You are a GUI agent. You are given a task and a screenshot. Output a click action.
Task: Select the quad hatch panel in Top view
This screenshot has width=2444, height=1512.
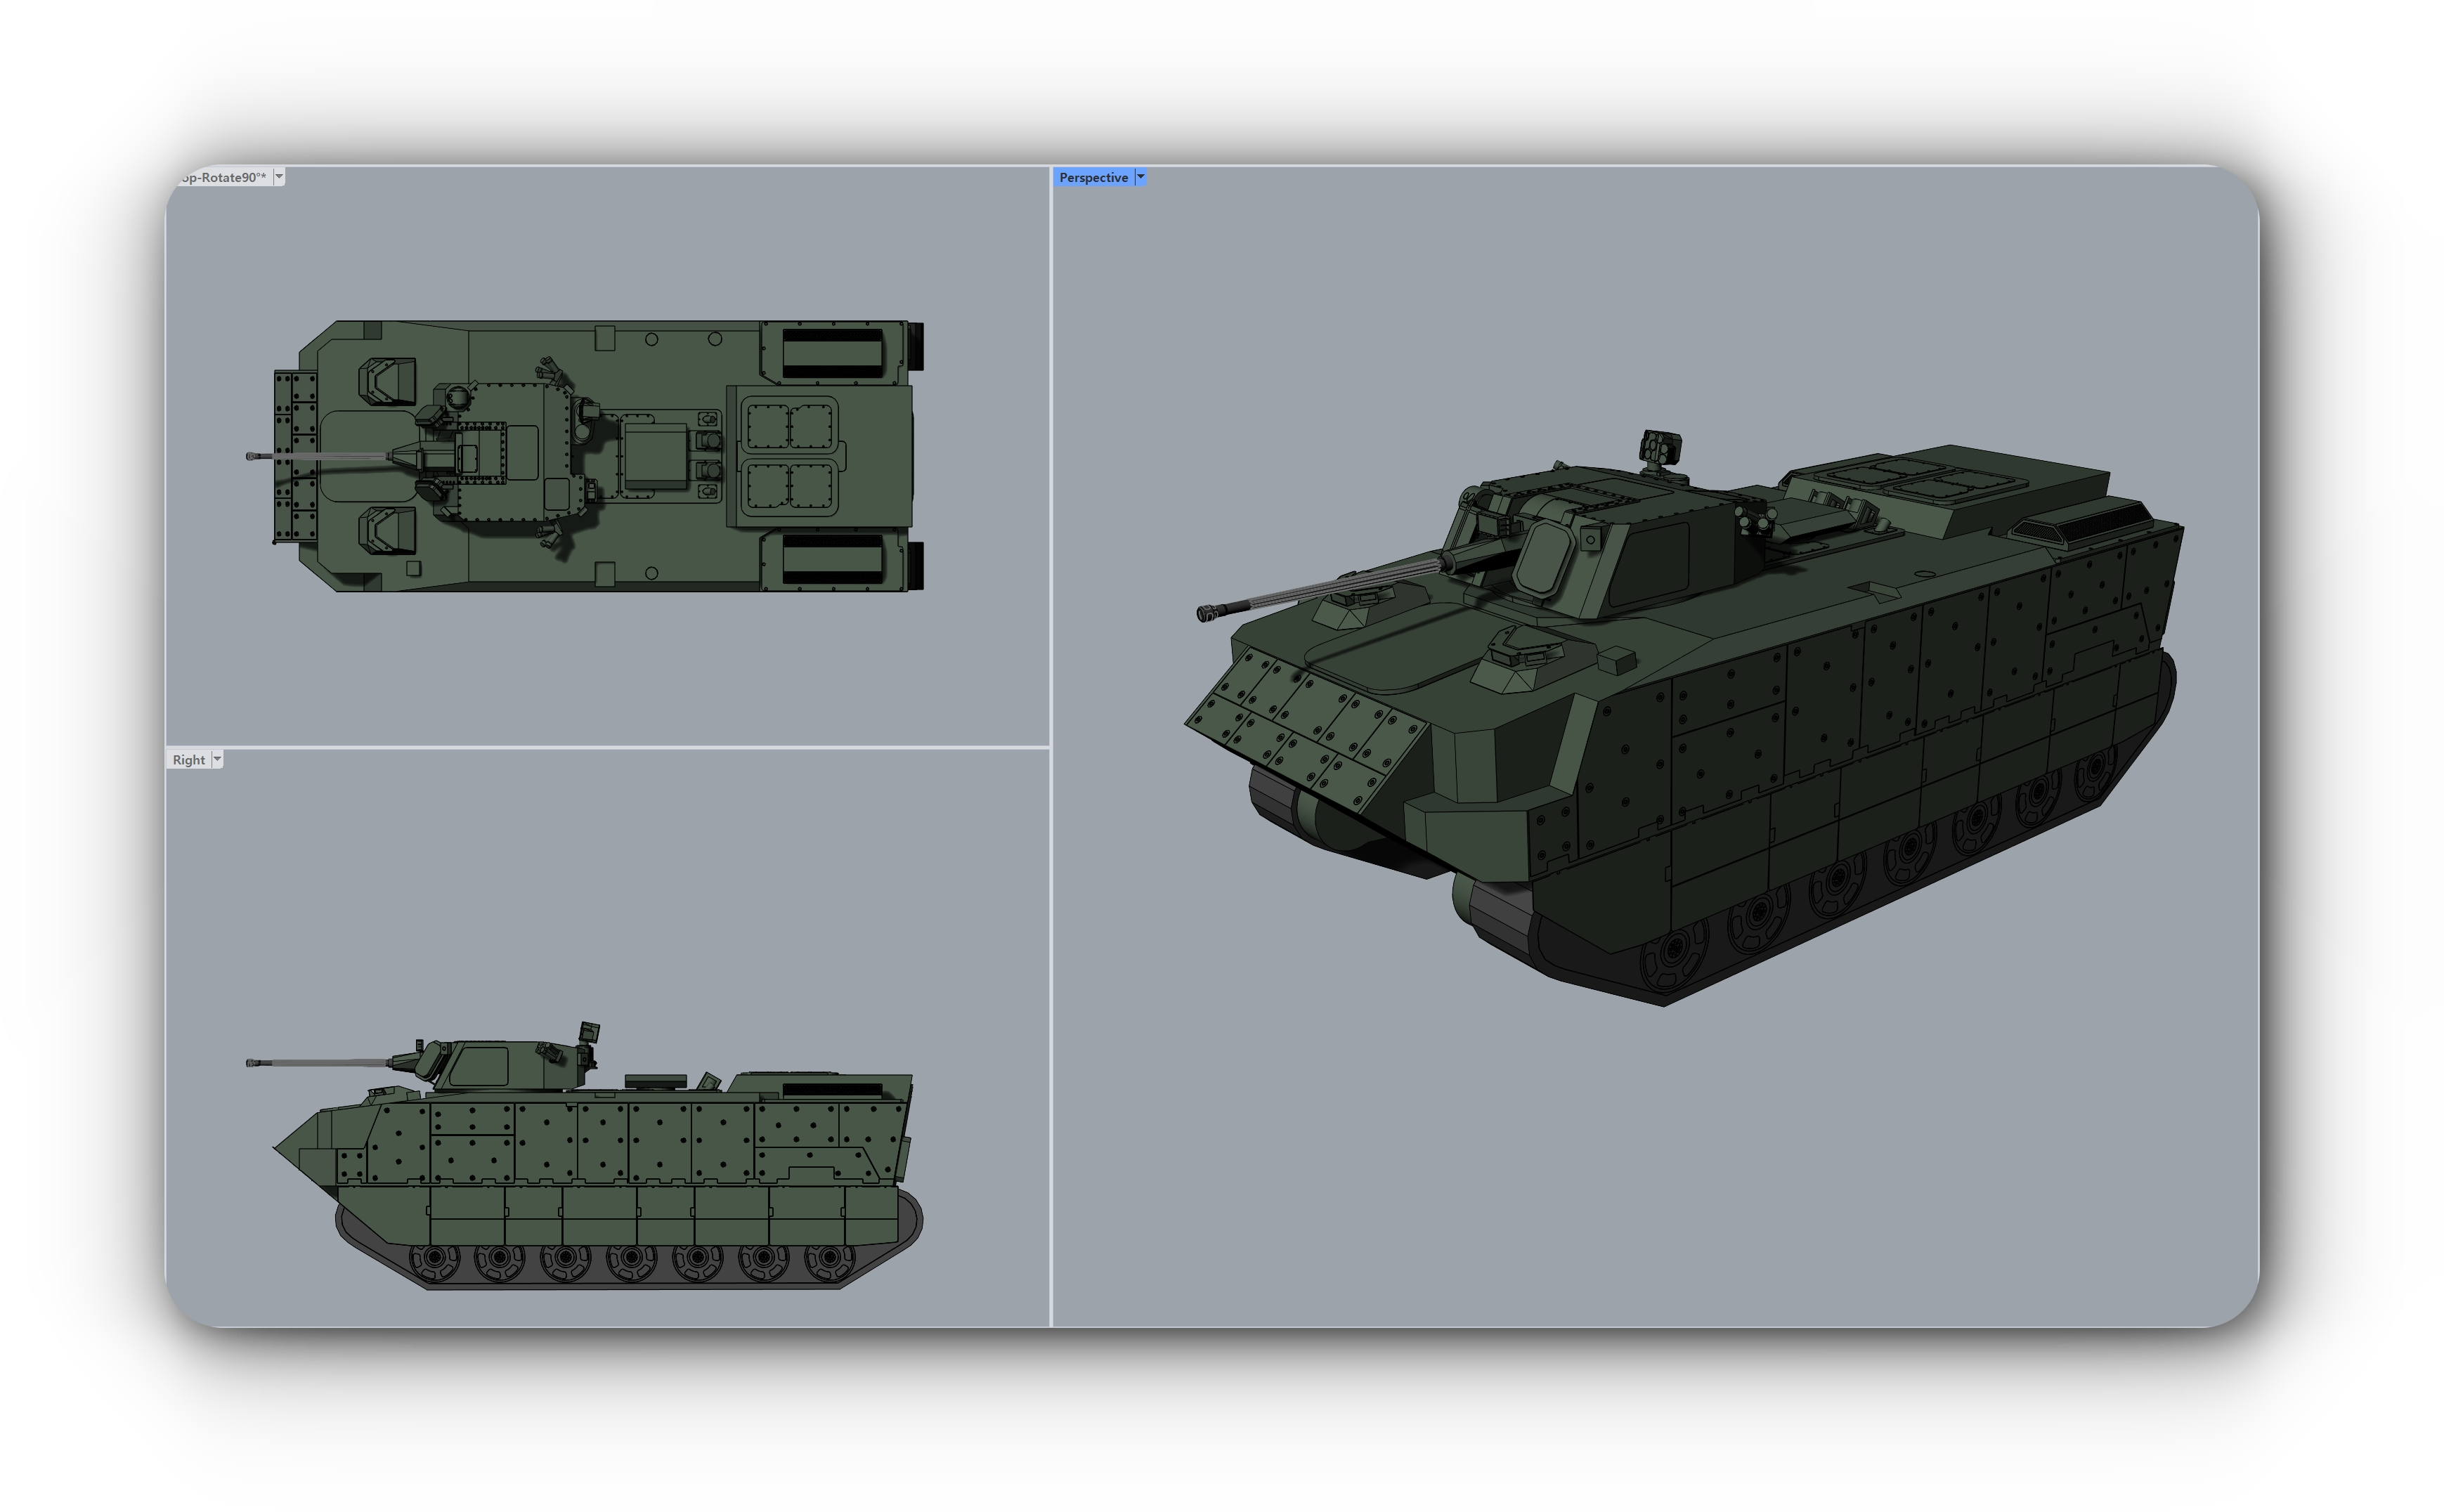pyautogui.click(x=791, y=456)
